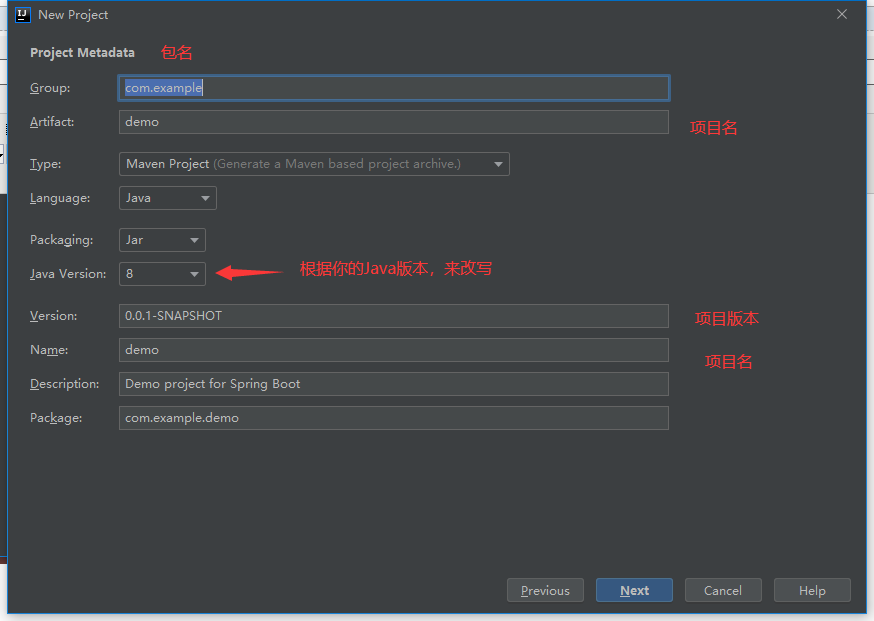Viewport: 874px width, 621px height.
Task: Click the Package label
Action: pos(56,418)
